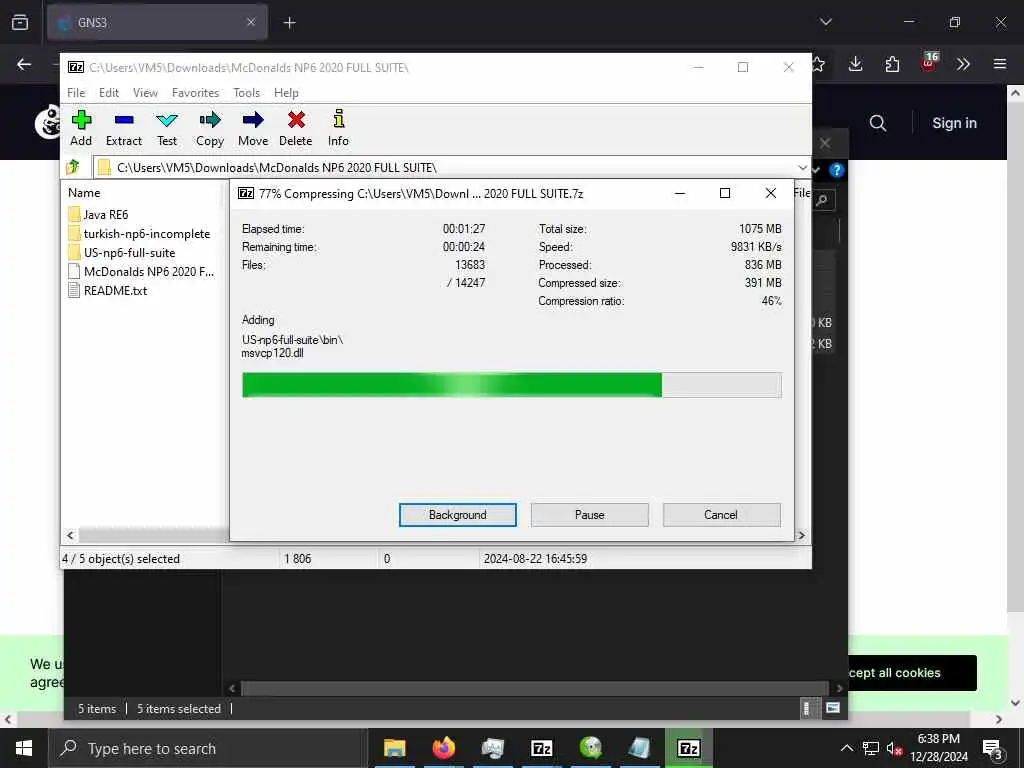Show hidden system tray icons chevron
This screenshot has width=1024, height=768.
846,748
